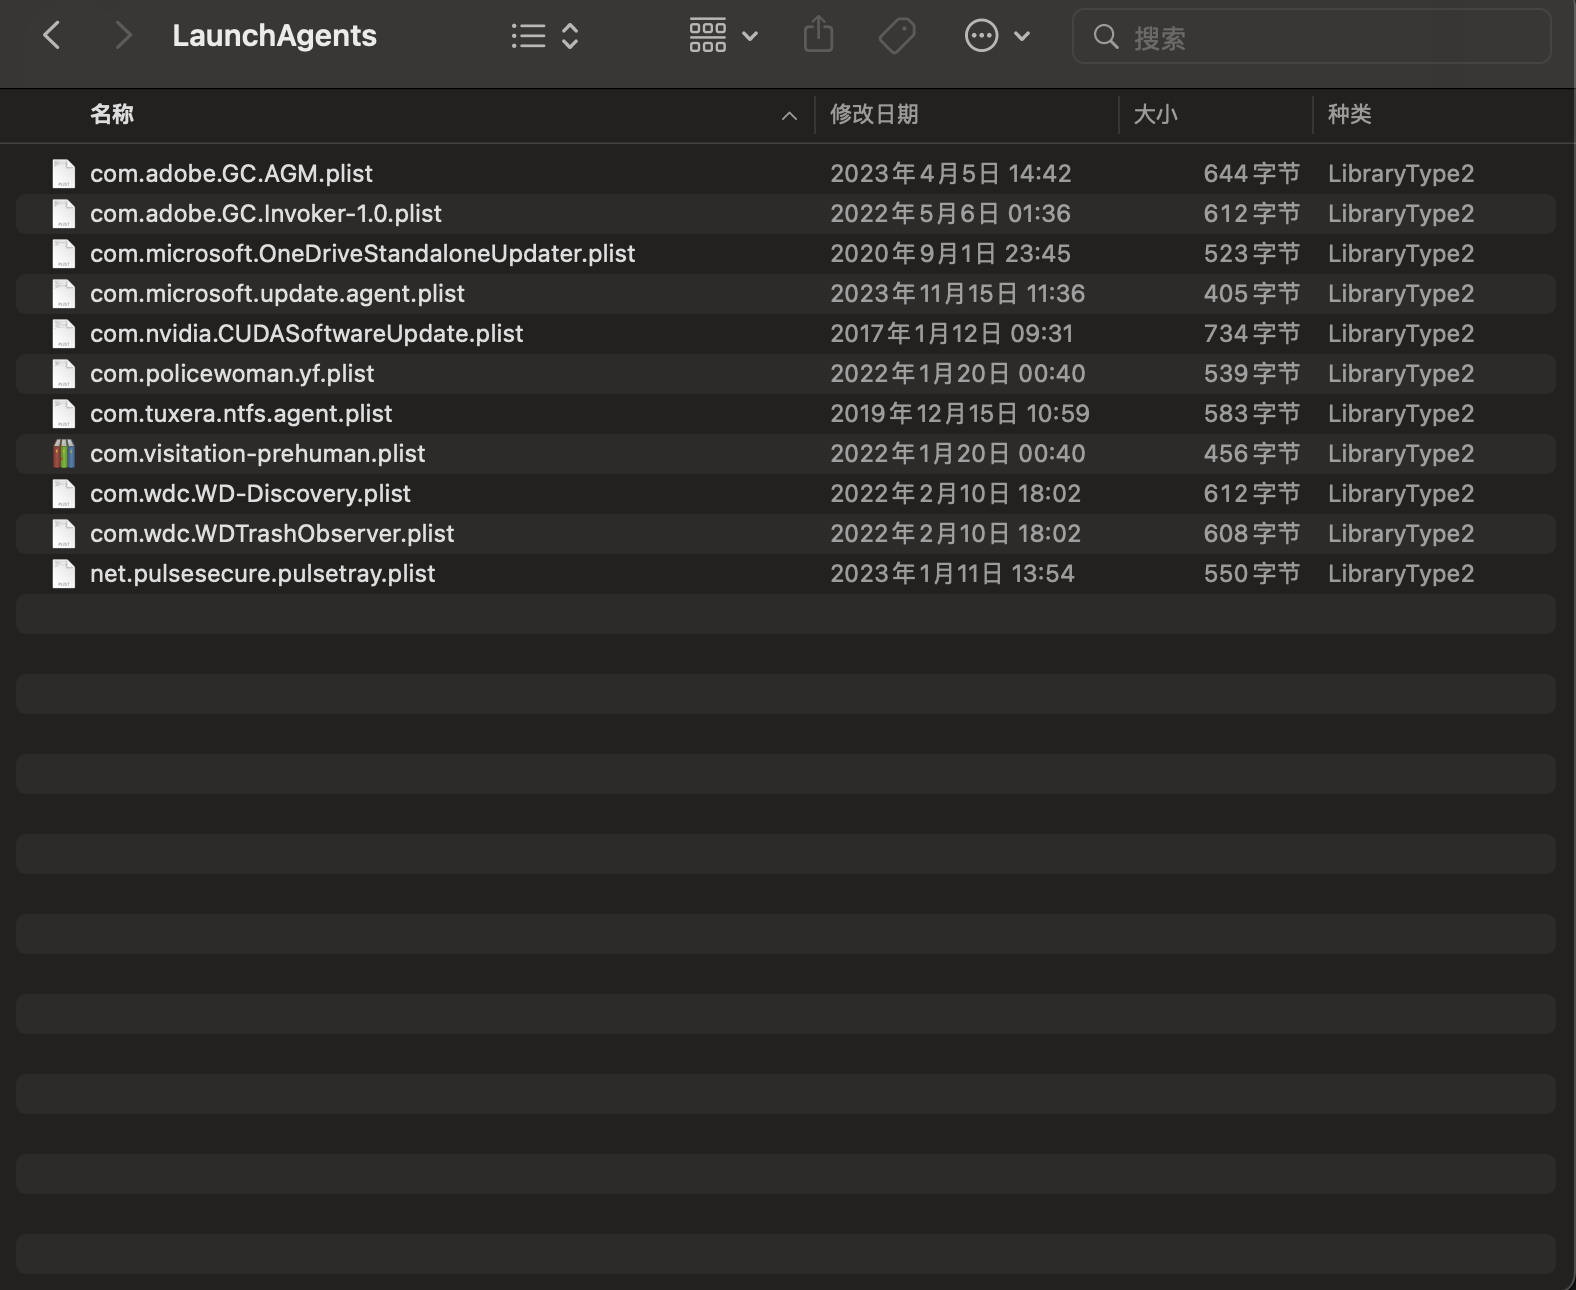Screen dimensions: 1576x1290
Task: Open the view mode chevron selector
Action: 570,37
